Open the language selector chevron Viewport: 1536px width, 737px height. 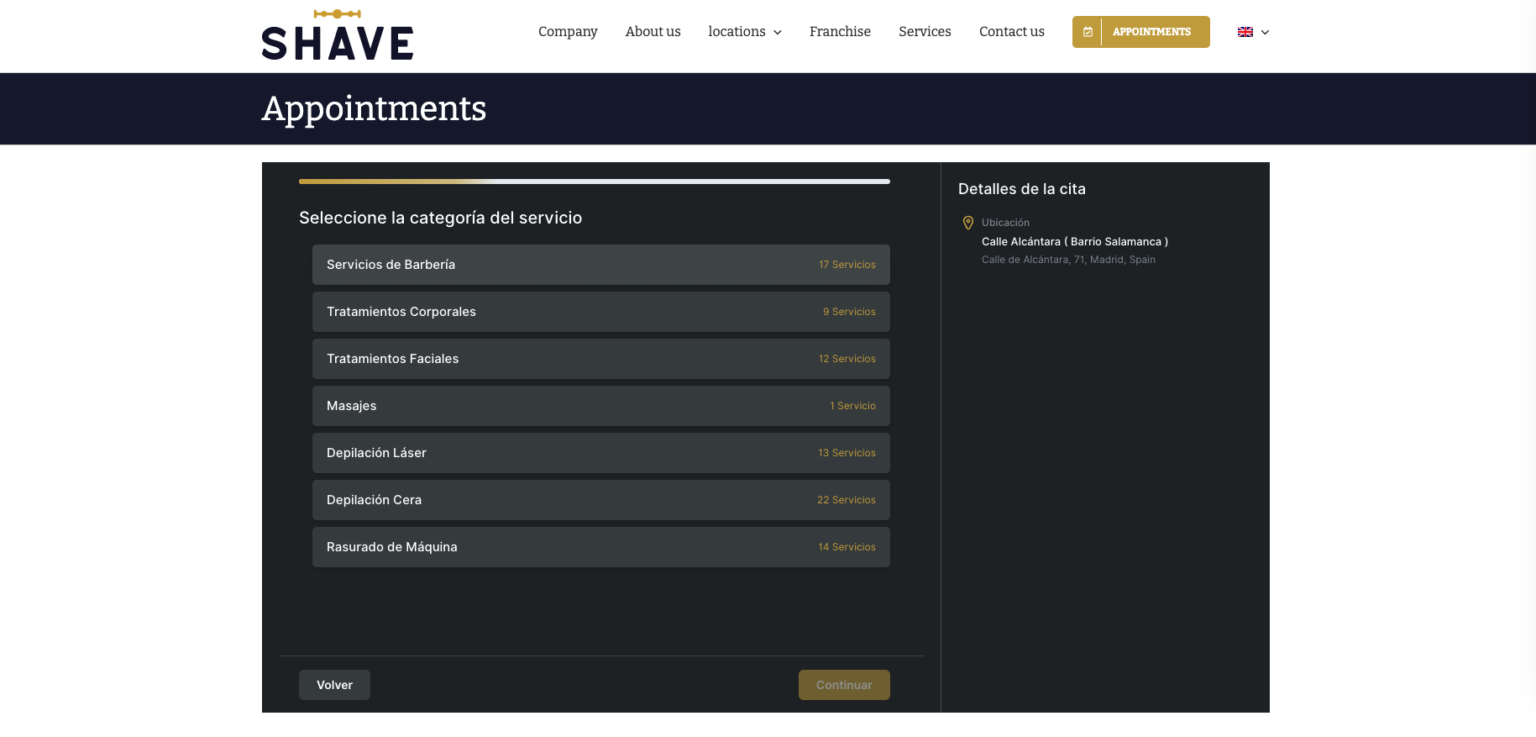tap(1266, 31)
